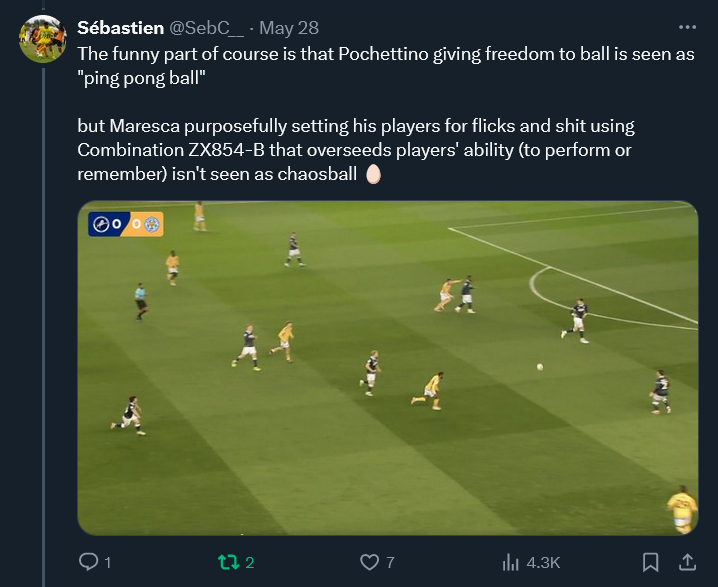Open Sébastien's profile picture avatar
This screenshot has height=587, width=718.
(x=43, y=39)
